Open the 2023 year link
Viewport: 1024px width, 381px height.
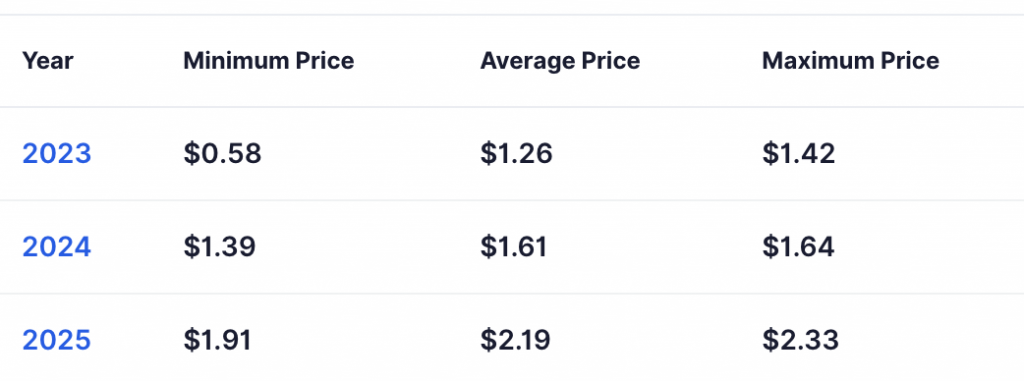coord(57,154)
